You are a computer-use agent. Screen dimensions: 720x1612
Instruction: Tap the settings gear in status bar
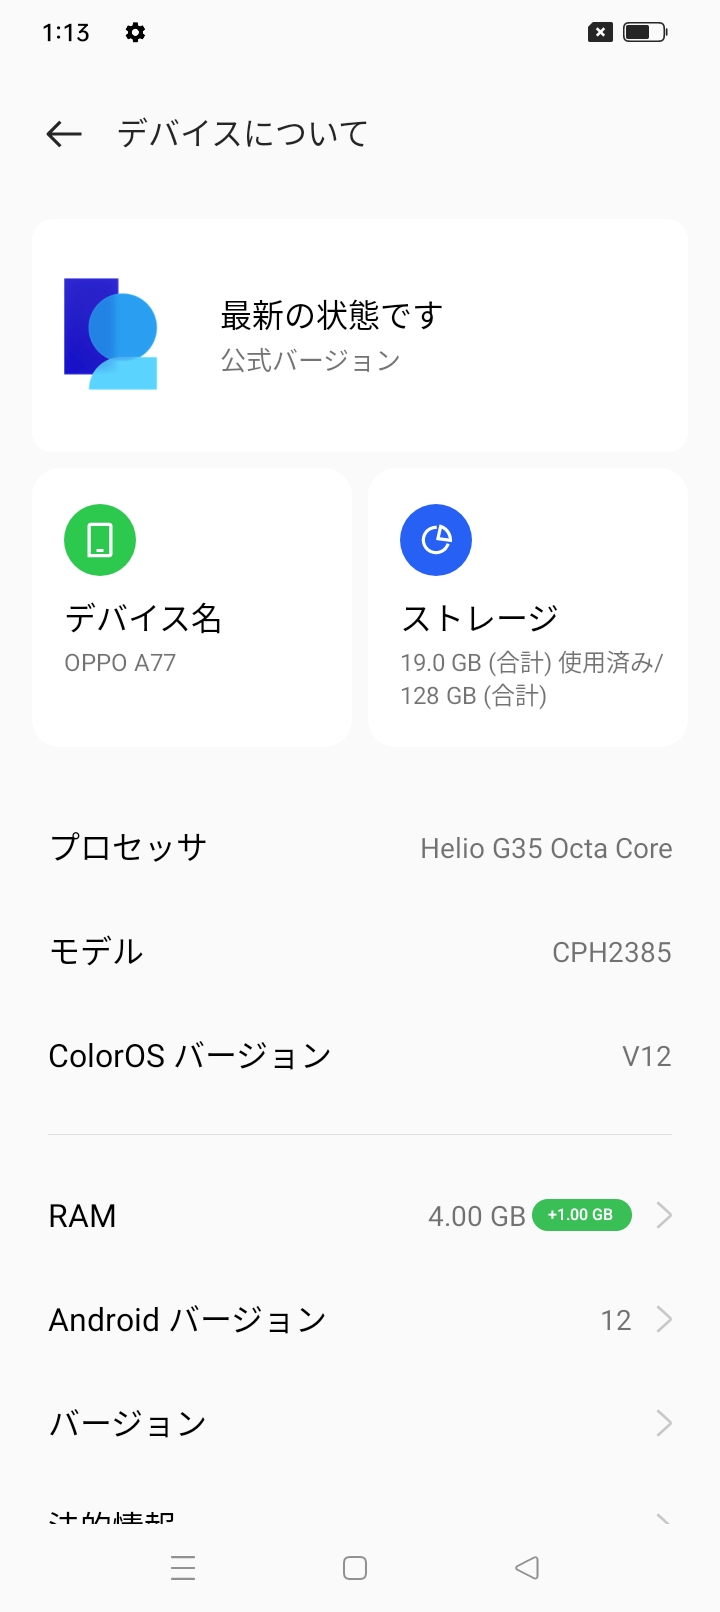pyautogui.click(x=135, y=33)
